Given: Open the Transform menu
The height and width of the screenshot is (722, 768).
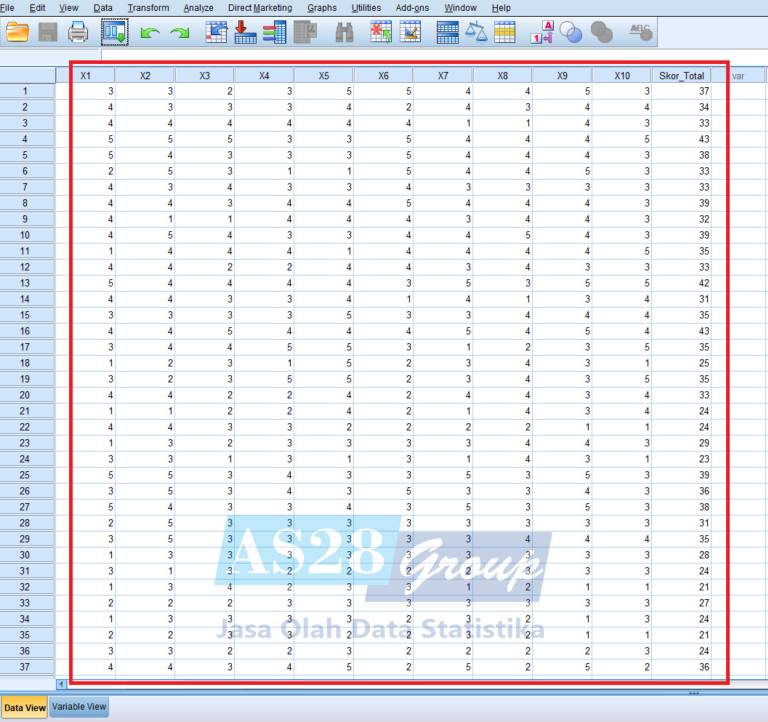Looking at the screenshot, I should coord(148,8).
